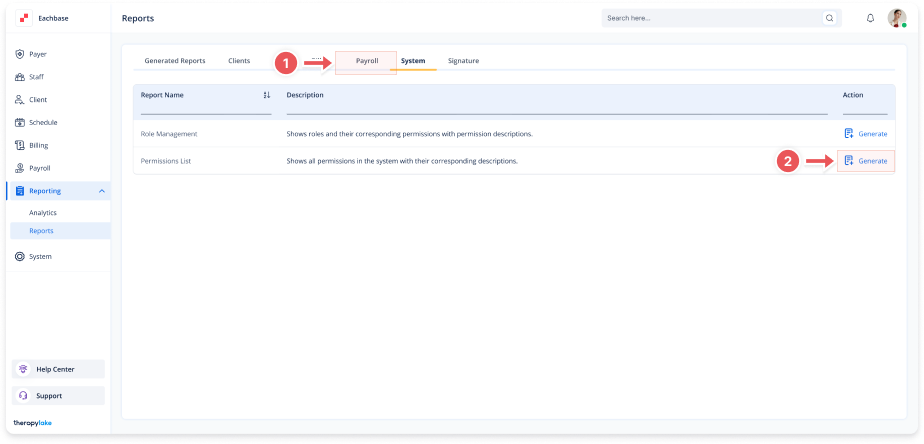This screenshot has width=924, height=444.
Task: Click the search magnifier icon
Action: coord(829,18)
